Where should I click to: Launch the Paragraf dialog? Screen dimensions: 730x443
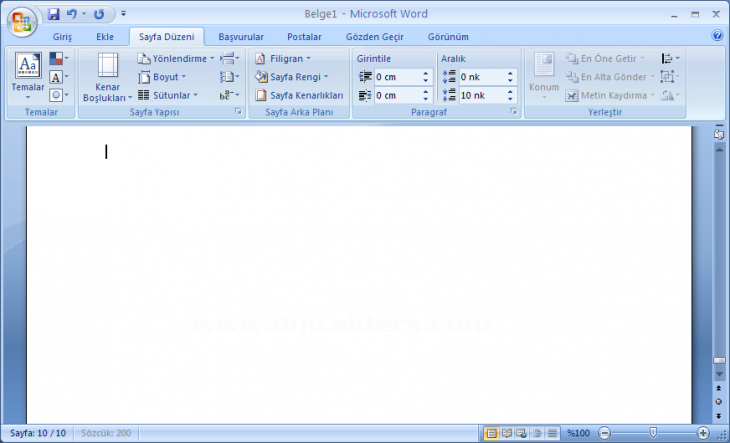514,112
